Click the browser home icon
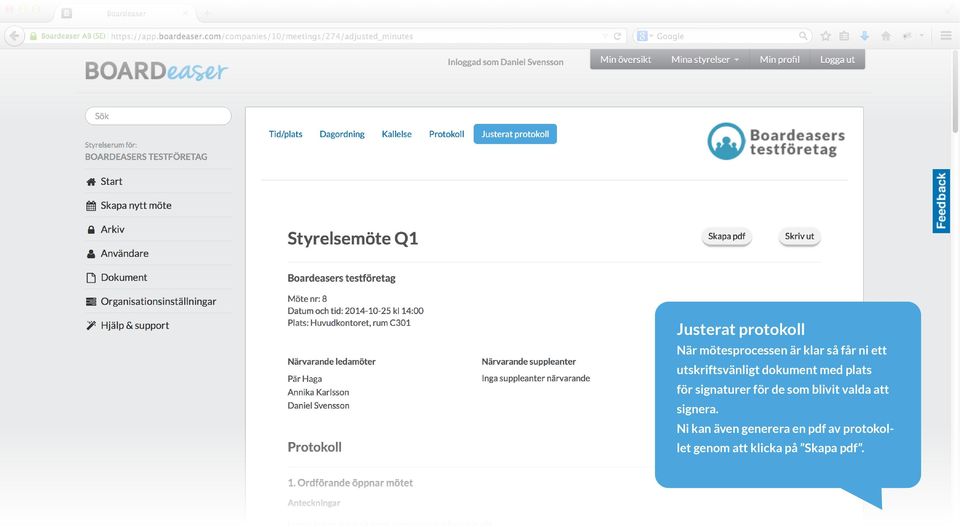The width and height of the screenshot is (960, 527). 885,36
